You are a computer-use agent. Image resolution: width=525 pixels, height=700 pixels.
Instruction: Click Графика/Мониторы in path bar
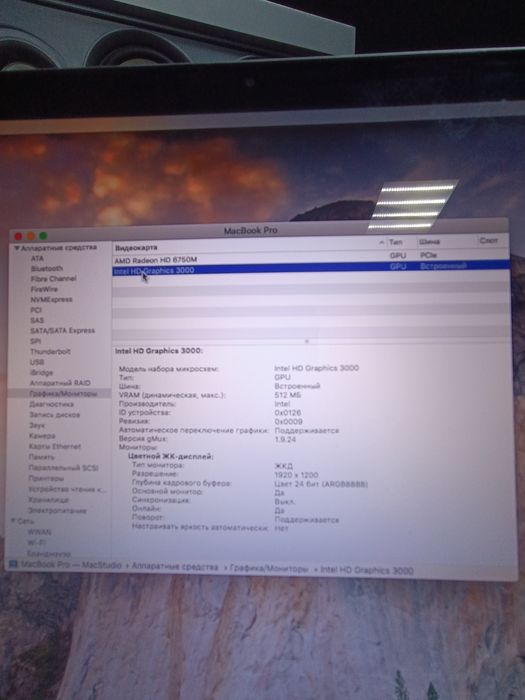(x=269, y=569)
